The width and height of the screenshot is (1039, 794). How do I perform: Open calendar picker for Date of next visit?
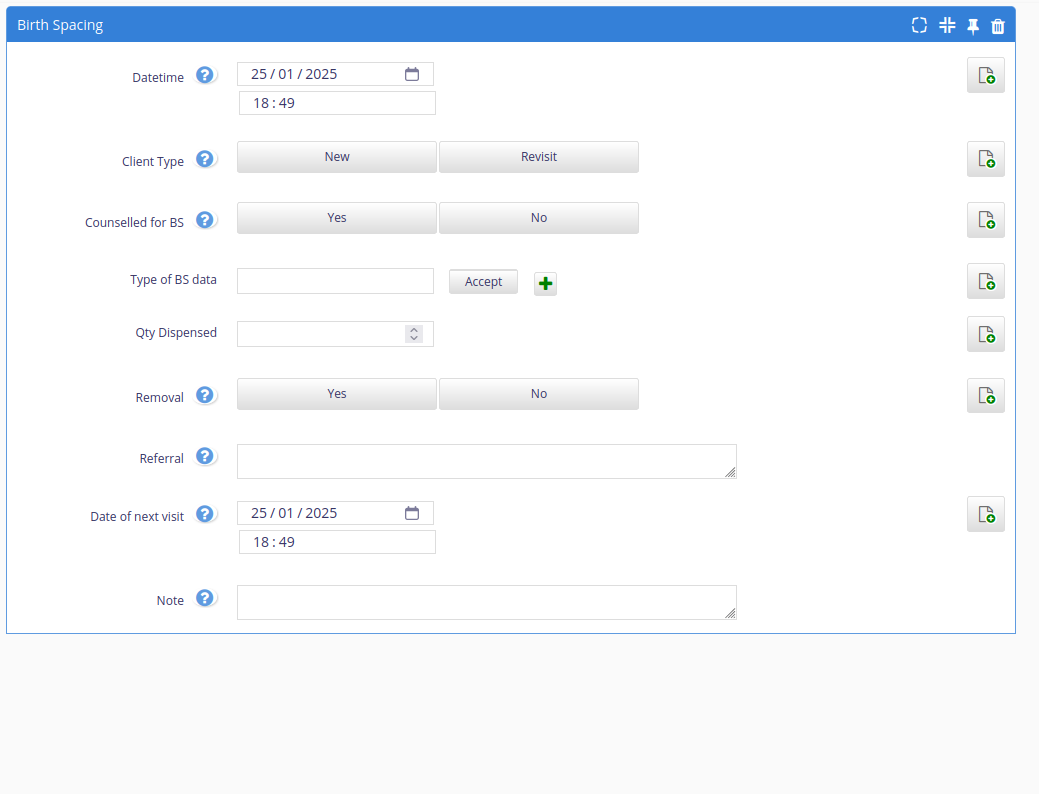pyautogui.click(x=411, y=513)
